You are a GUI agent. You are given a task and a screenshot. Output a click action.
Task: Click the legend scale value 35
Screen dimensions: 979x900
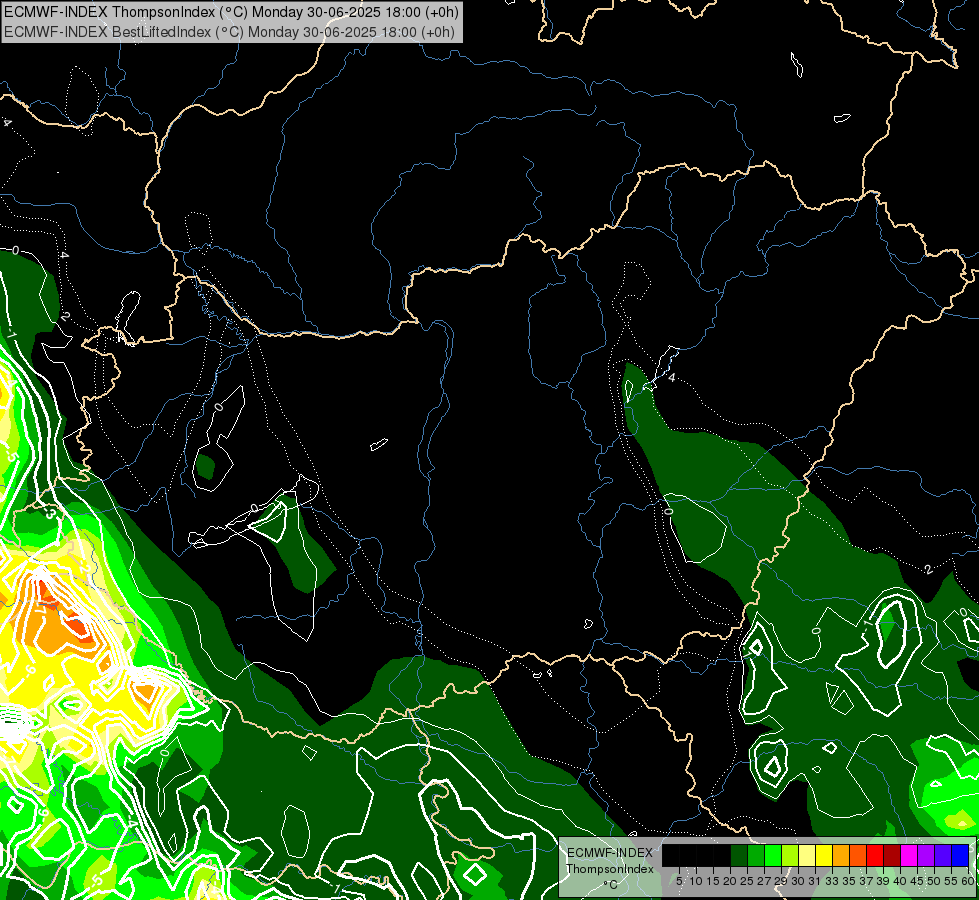(849, 881)
